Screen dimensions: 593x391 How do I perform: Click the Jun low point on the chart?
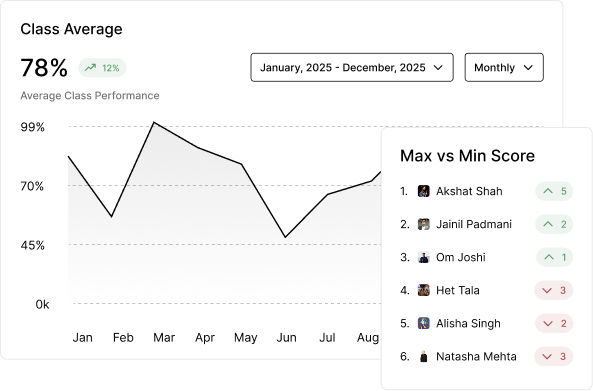point(285,237)
